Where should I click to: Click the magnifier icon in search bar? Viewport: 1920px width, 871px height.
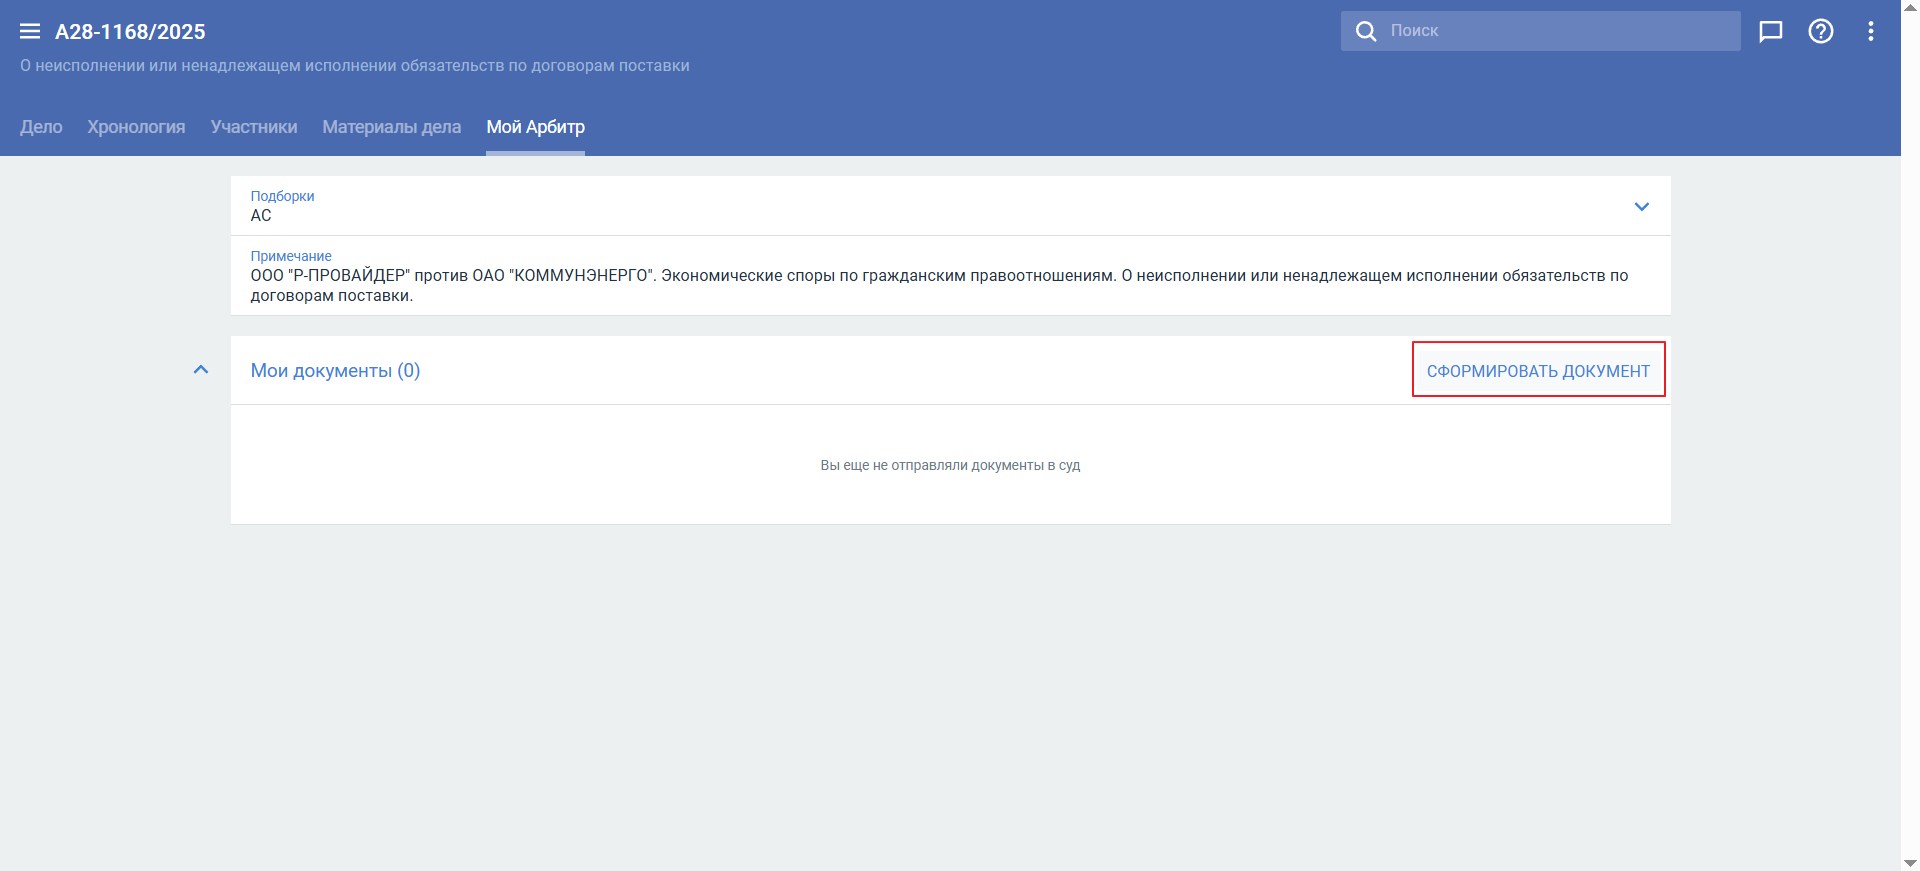(x=1365, y=31)
